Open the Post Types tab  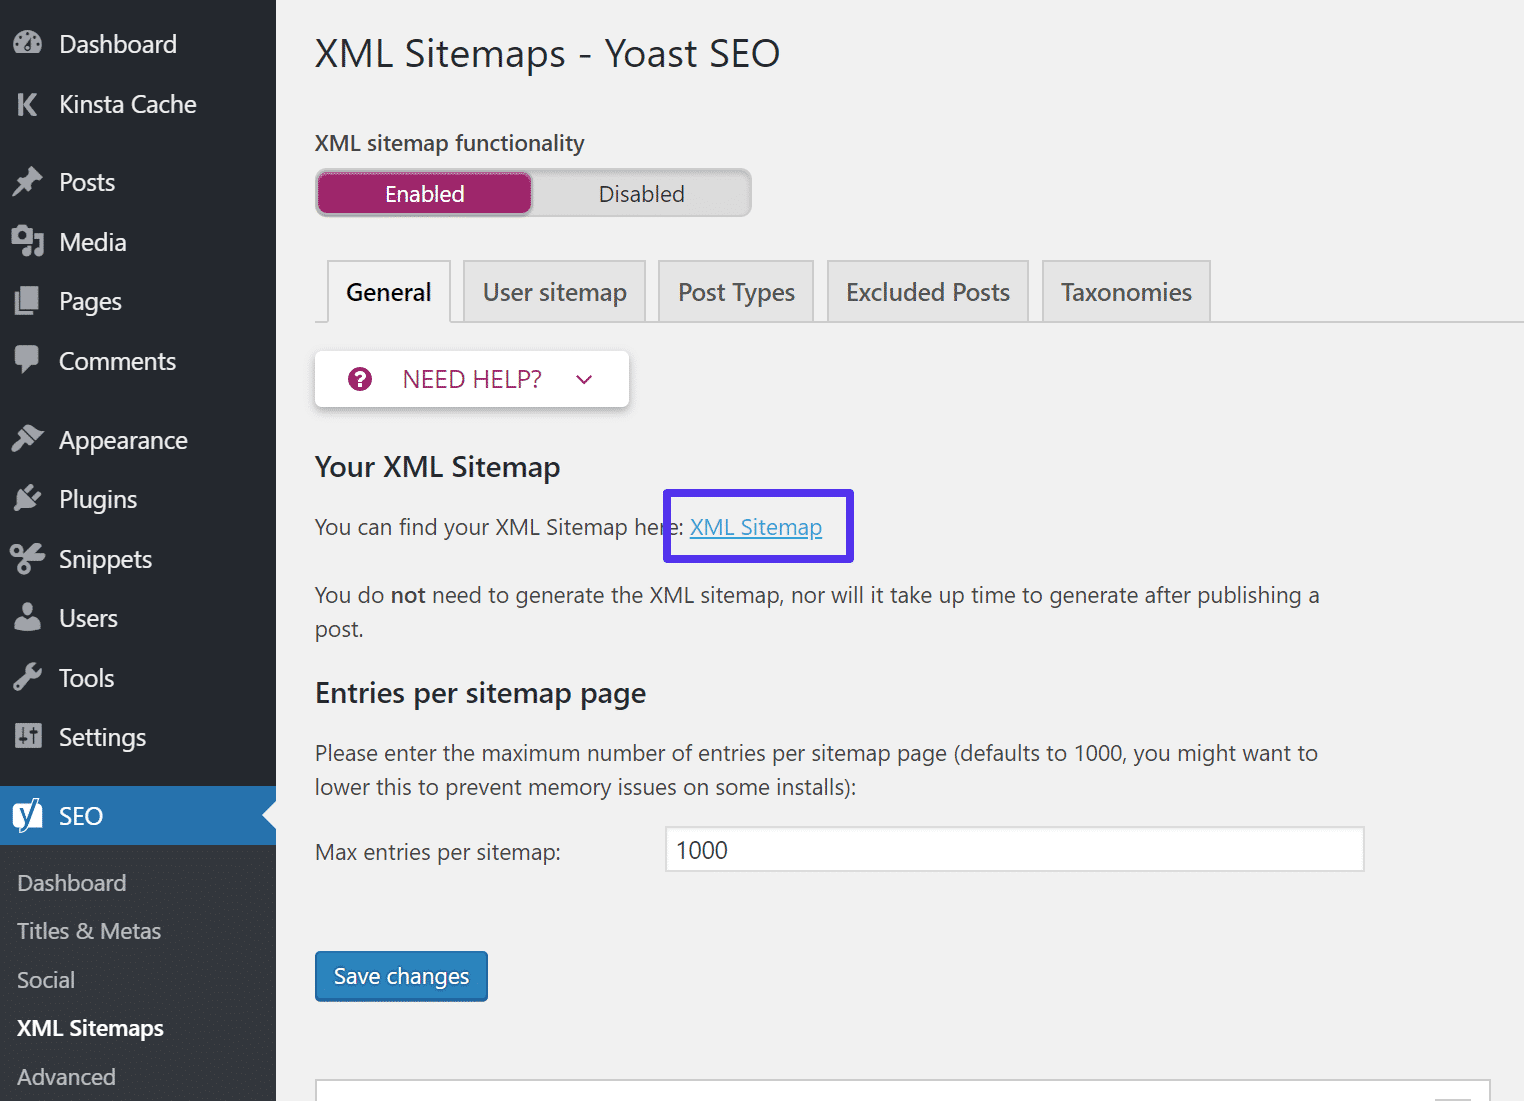[736, 292]
